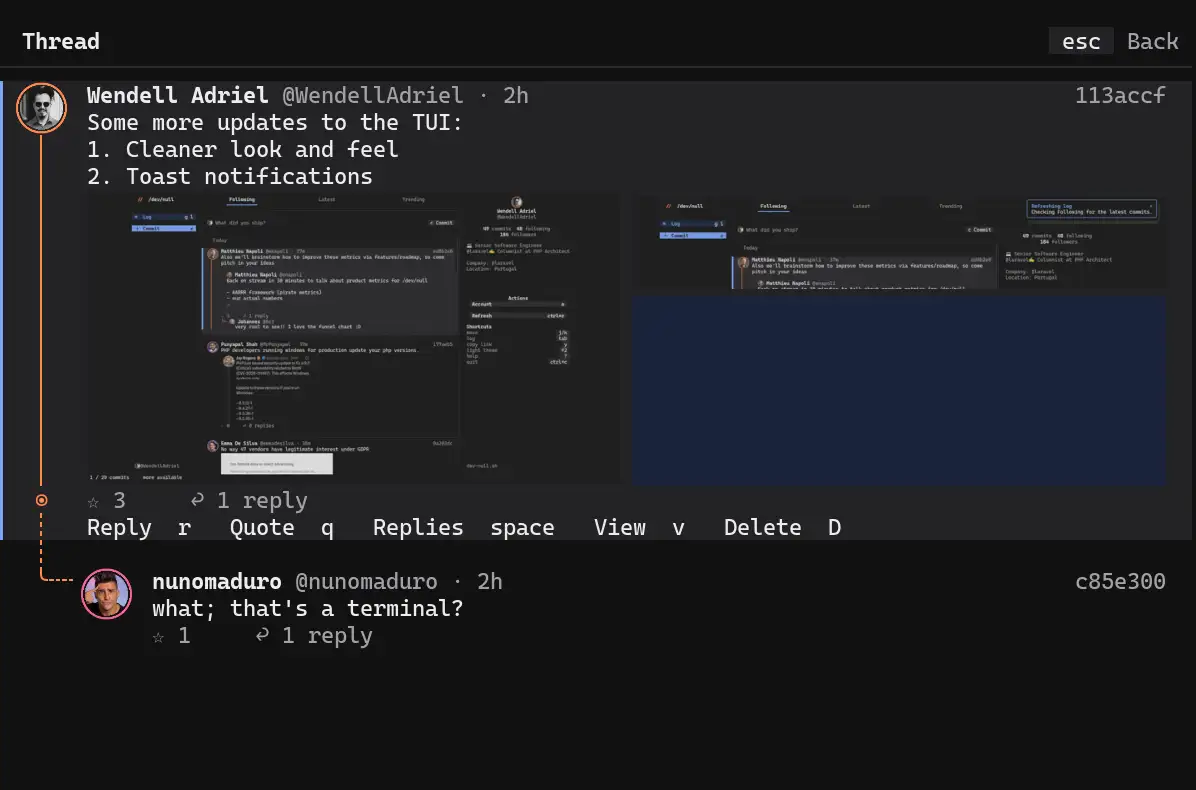The image size is (1196, 790).
Task: Star nunomaduro's reply
Action: (158, 637)
